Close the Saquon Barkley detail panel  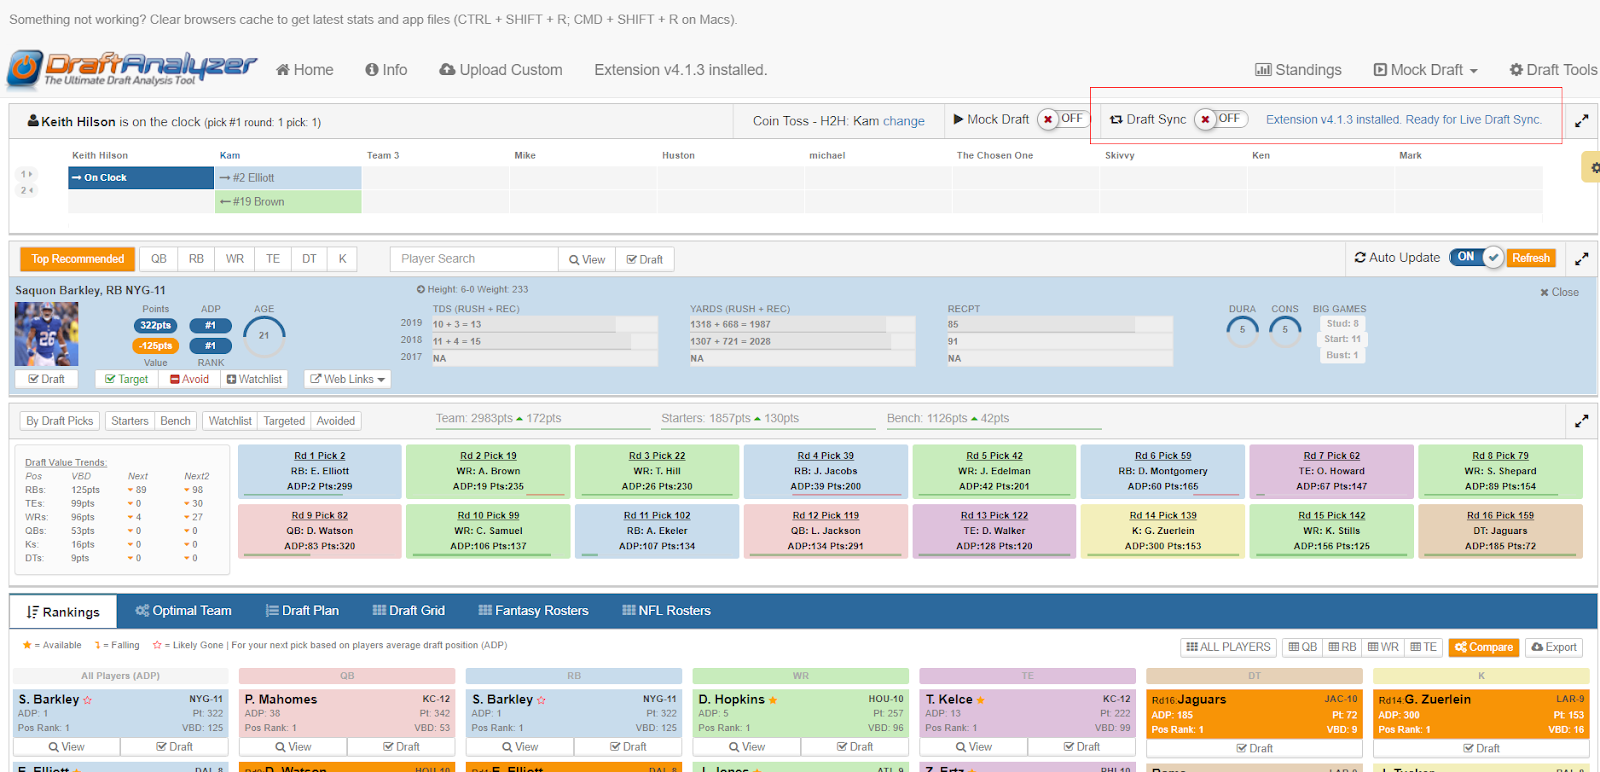tap(1560, 292)
